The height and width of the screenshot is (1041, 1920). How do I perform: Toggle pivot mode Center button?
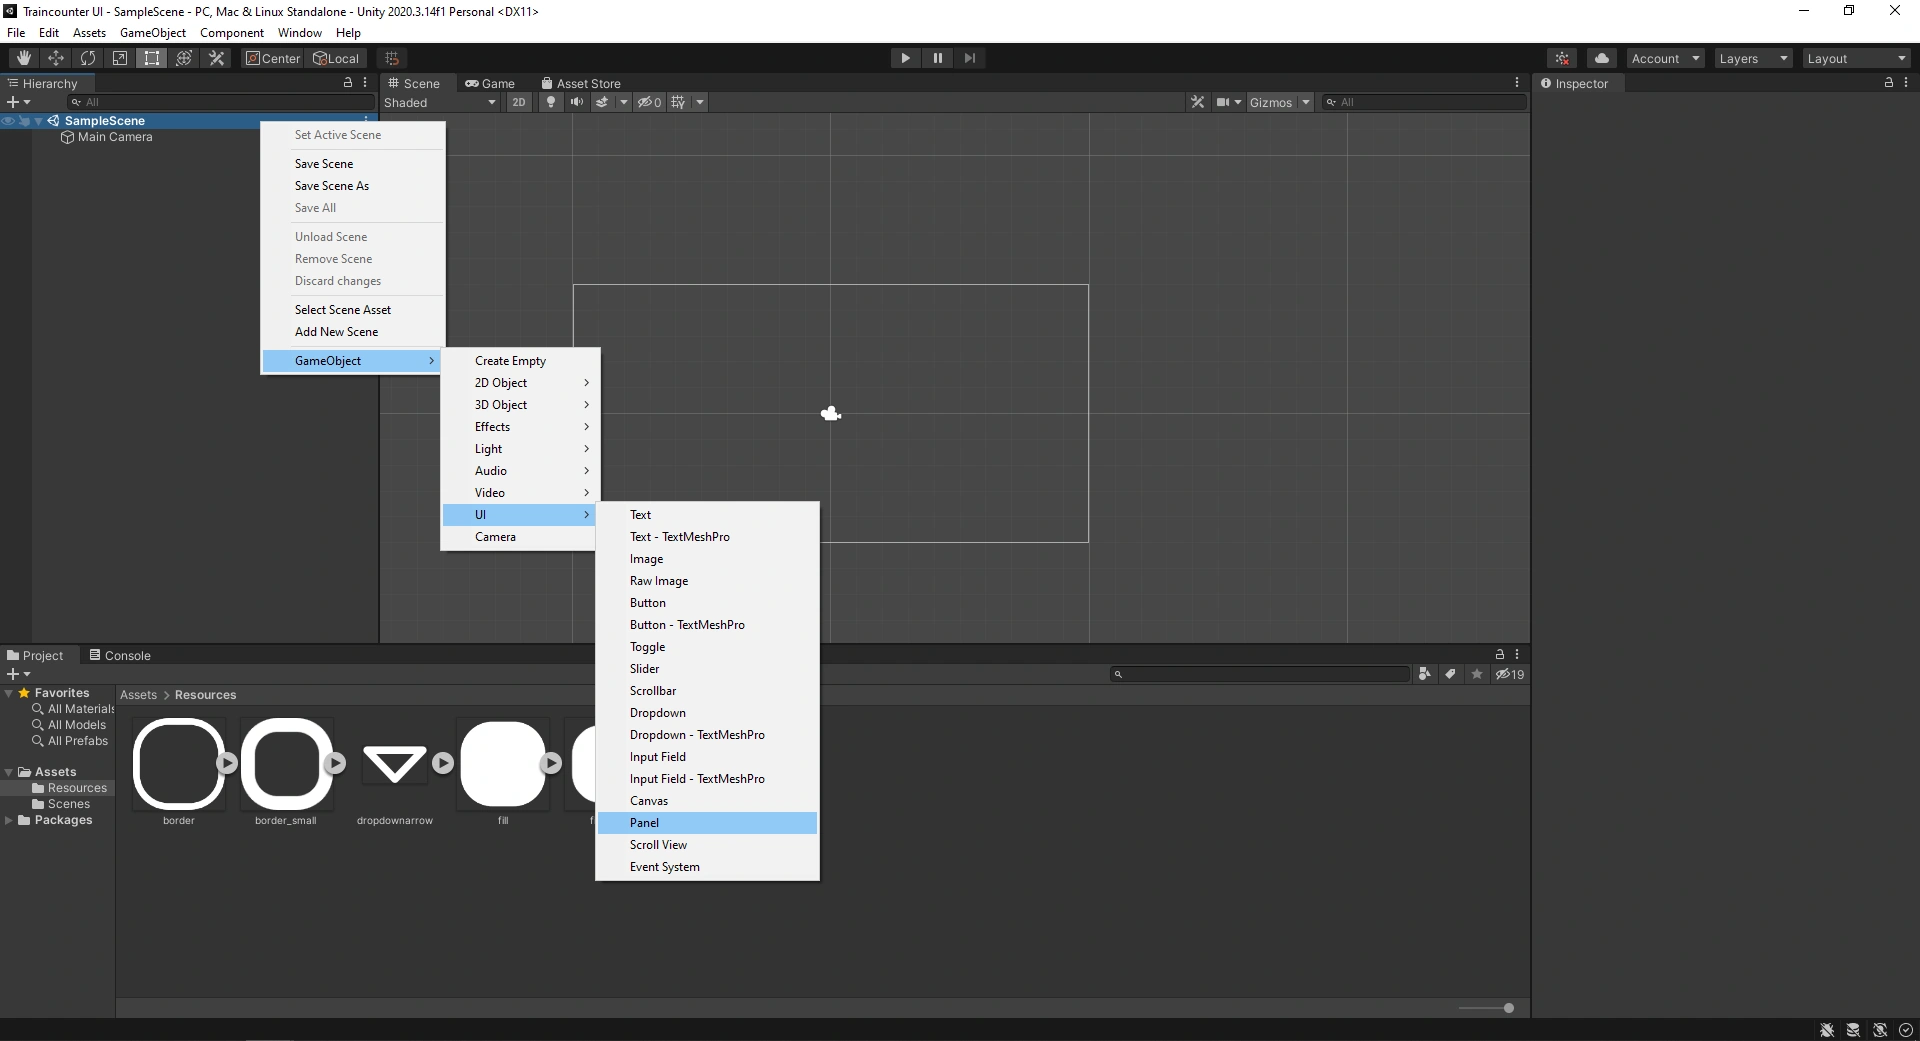coord(273,58)
